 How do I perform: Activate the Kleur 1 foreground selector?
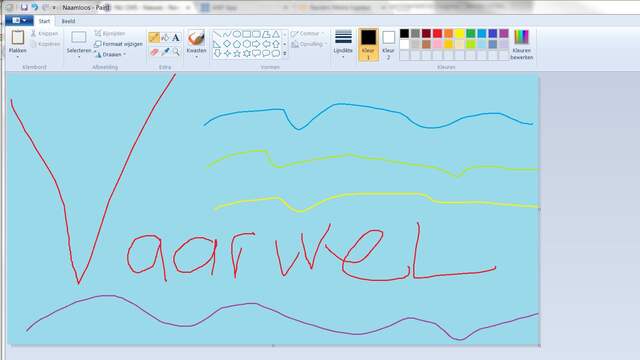coord(368,45)
